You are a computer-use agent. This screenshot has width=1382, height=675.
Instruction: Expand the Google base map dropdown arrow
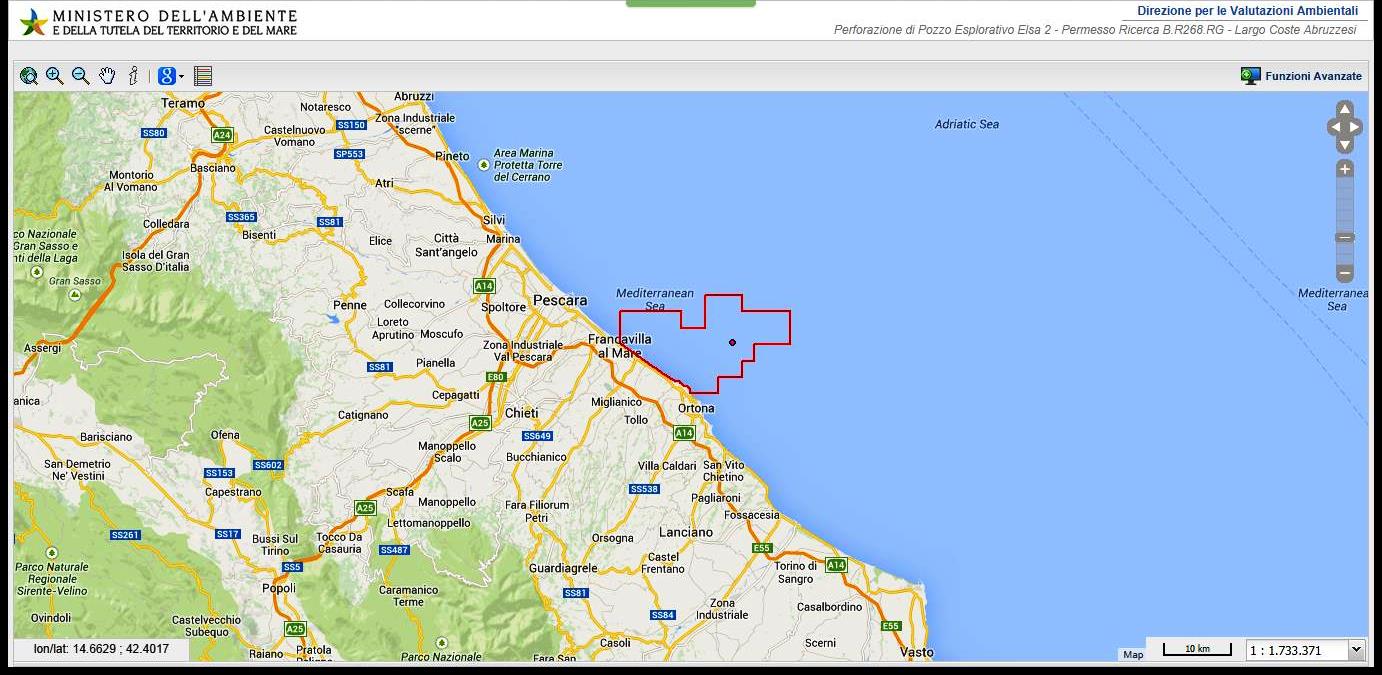[182, 77]
